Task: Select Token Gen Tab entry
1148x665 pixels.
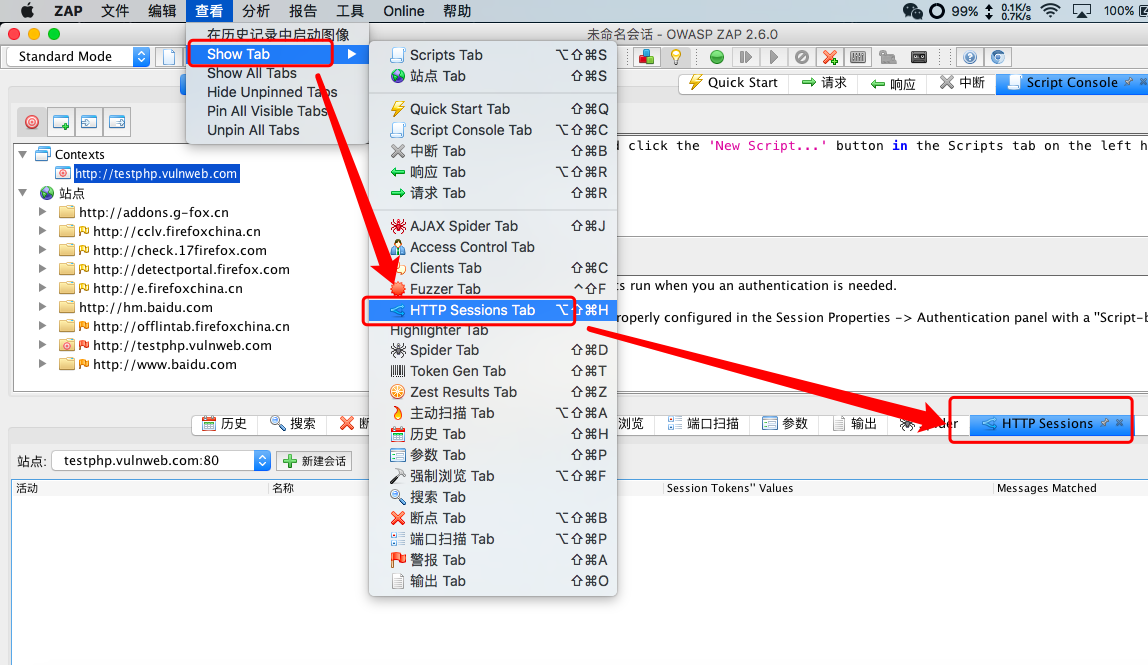Action: (x=493, y=371)
